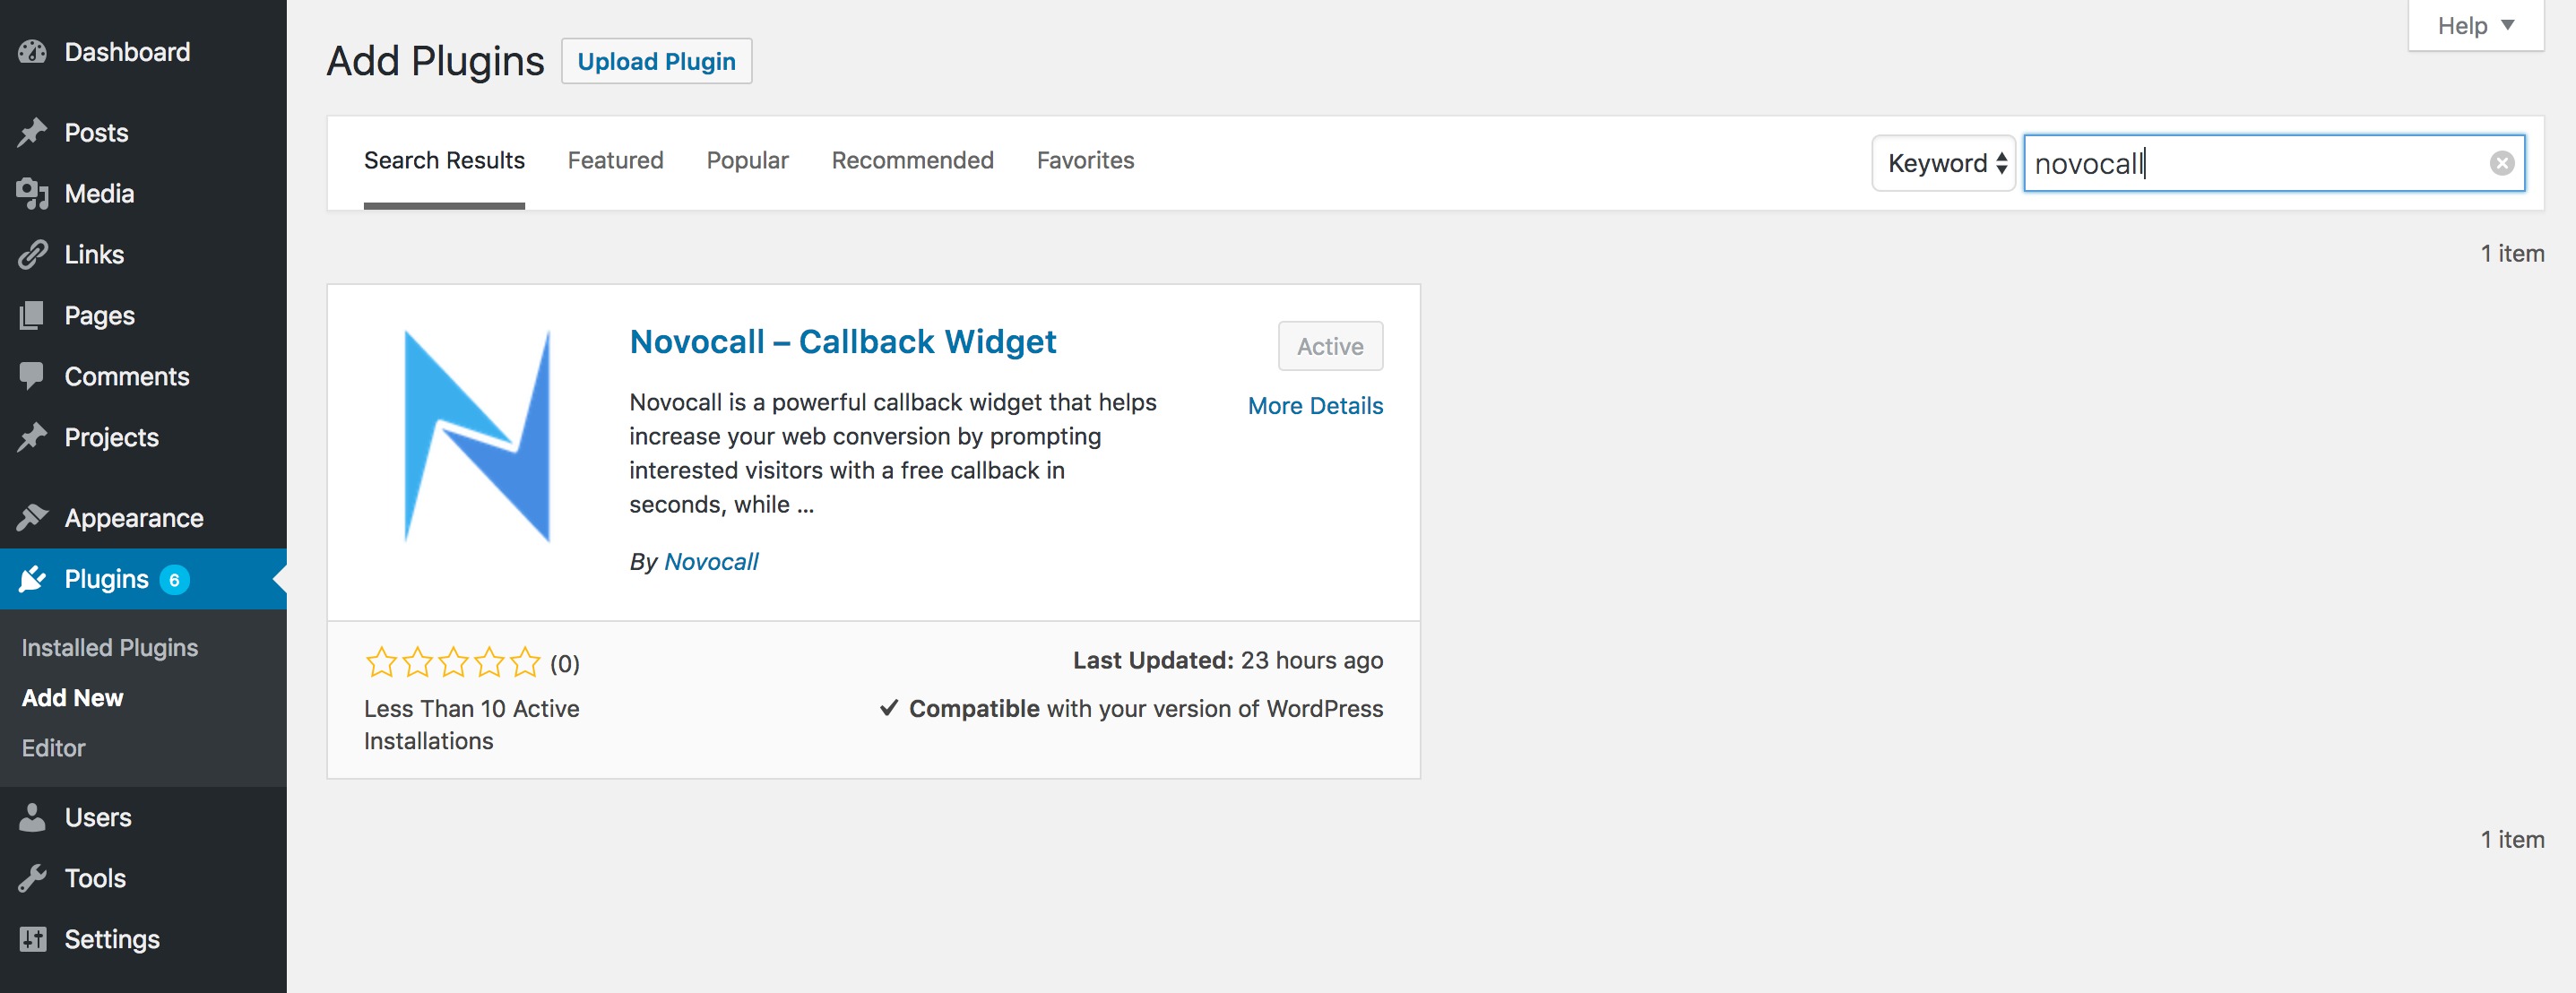Expand the Help panel
This screenshot has height=993, width=2576.
coord(2475,25)
